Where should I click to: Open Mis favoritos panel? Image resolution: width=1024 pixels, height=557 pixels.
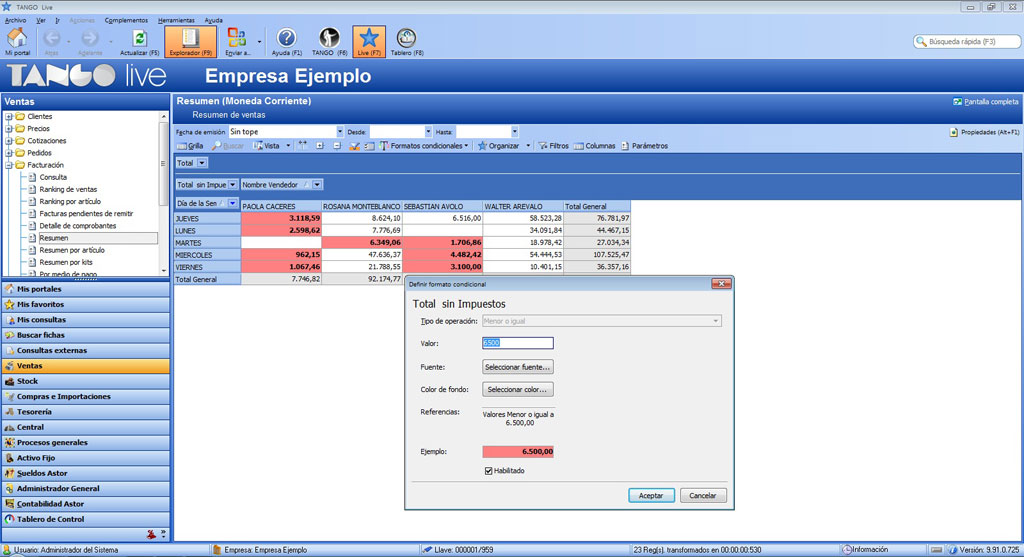coord(86,304)
